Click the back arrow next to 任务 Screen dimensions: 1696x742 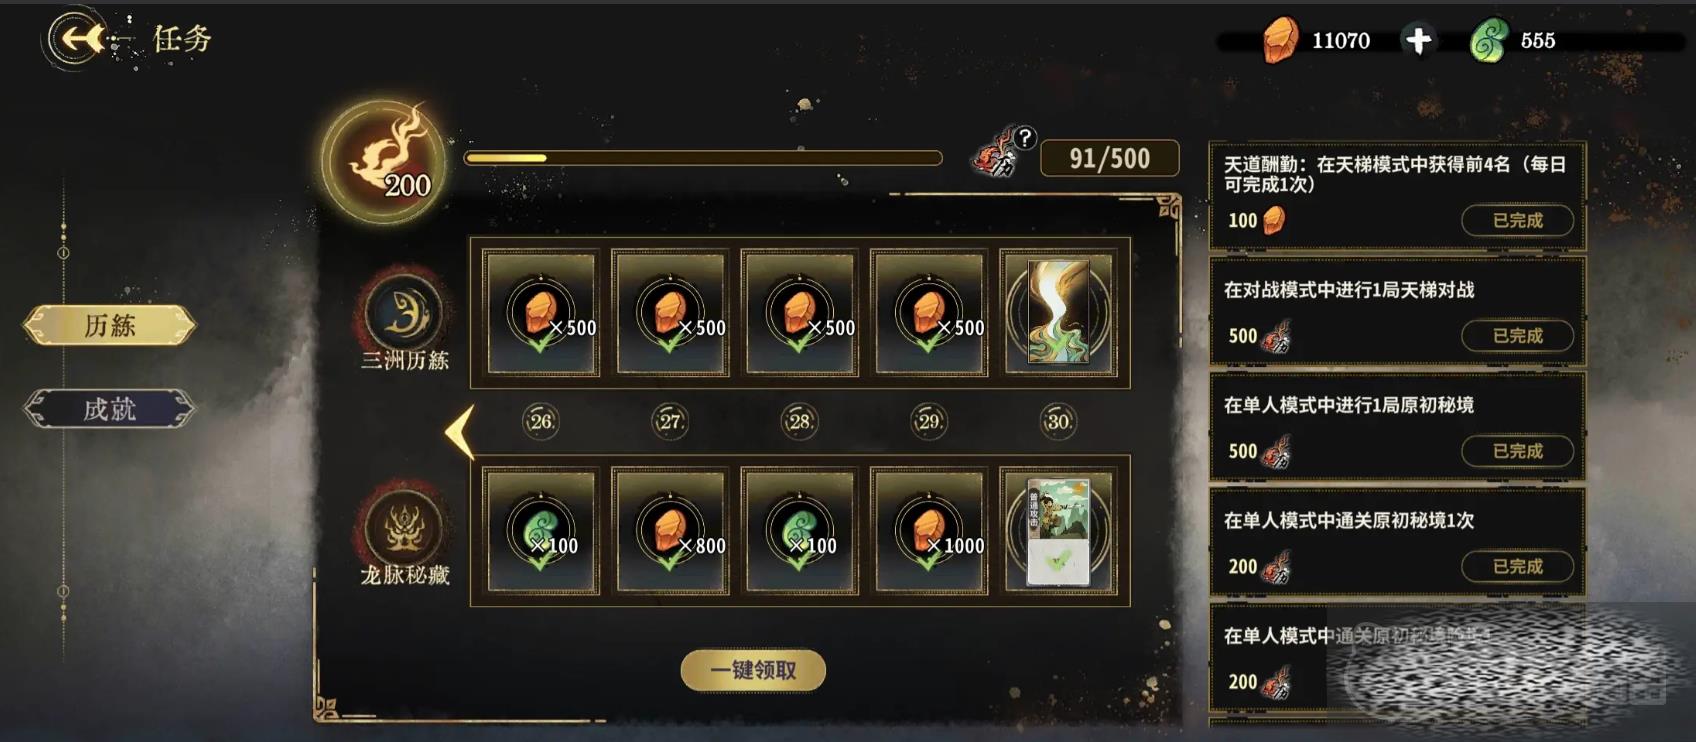point(78,39)
